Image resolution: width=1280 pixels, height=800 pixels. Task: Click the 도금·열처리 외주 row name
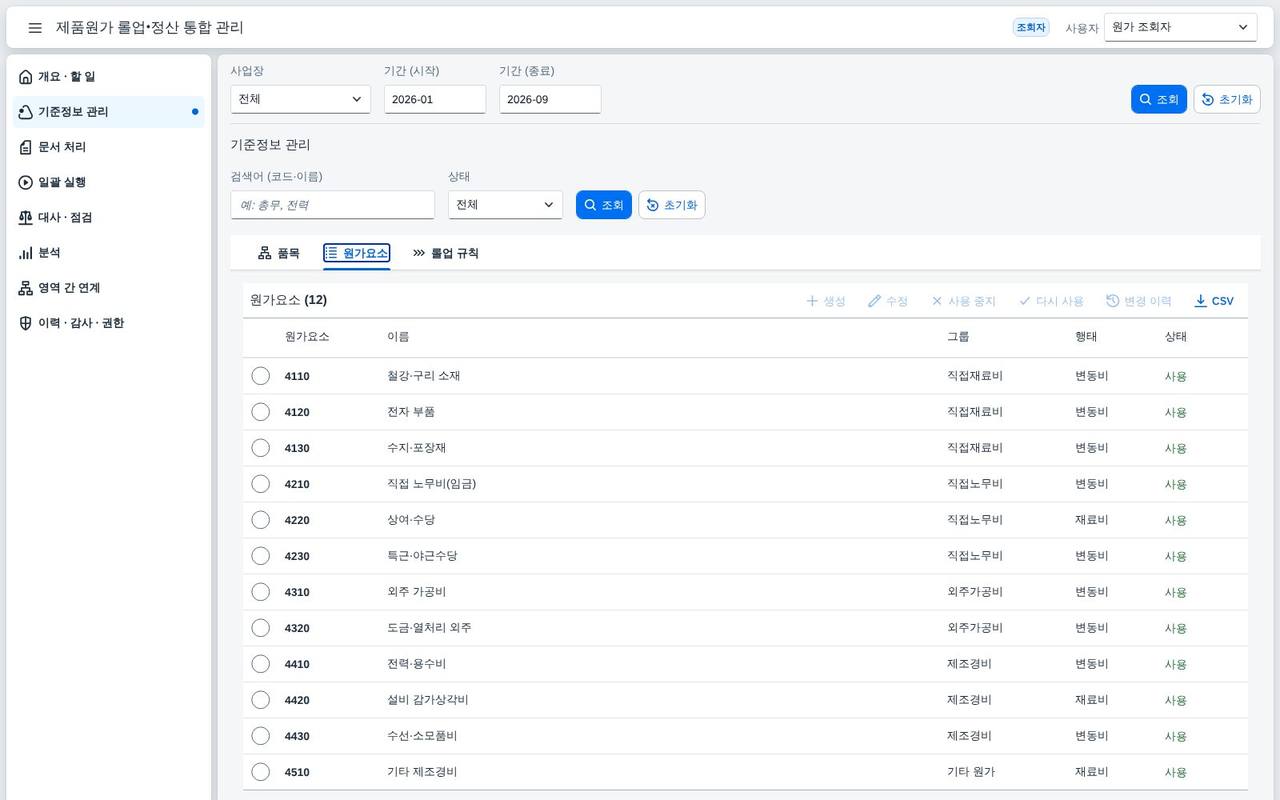point(429,628)
